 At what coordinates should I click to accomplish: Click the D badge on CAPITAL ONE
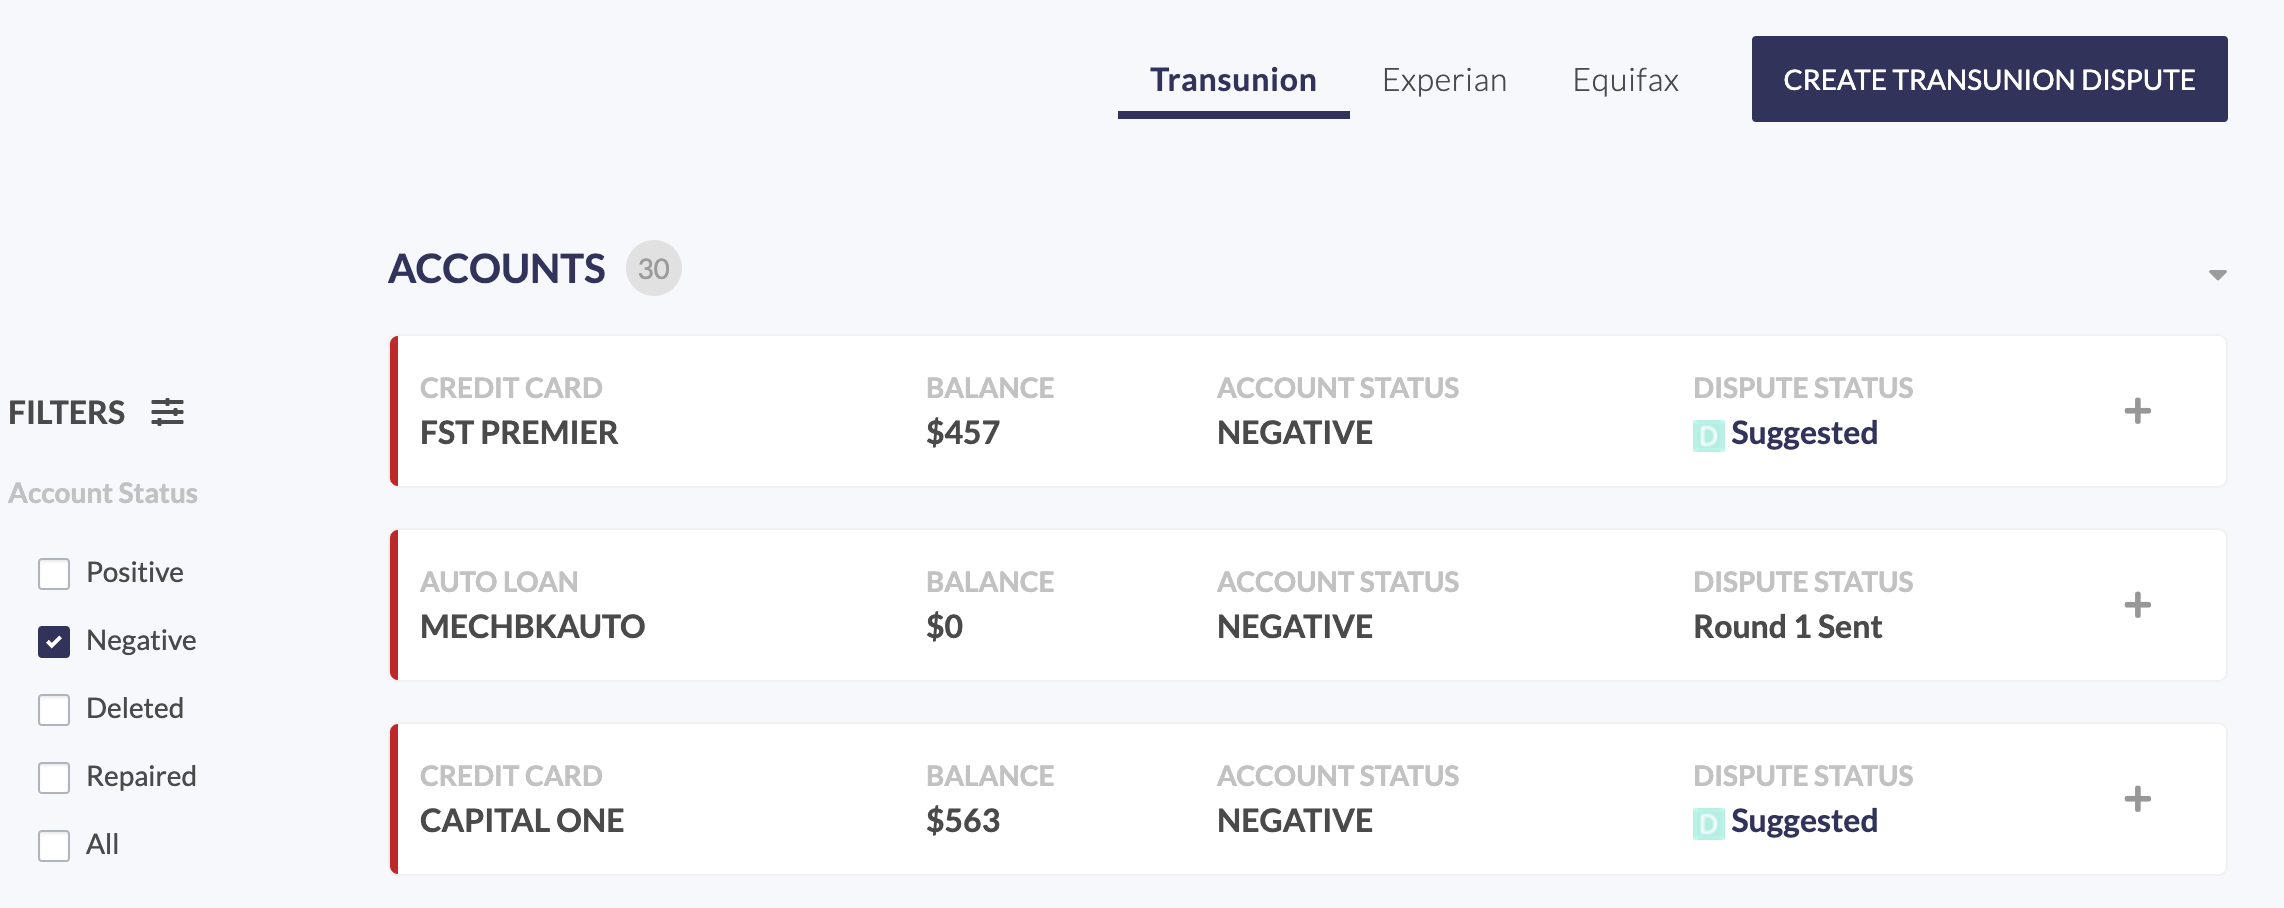(1708, 823)
